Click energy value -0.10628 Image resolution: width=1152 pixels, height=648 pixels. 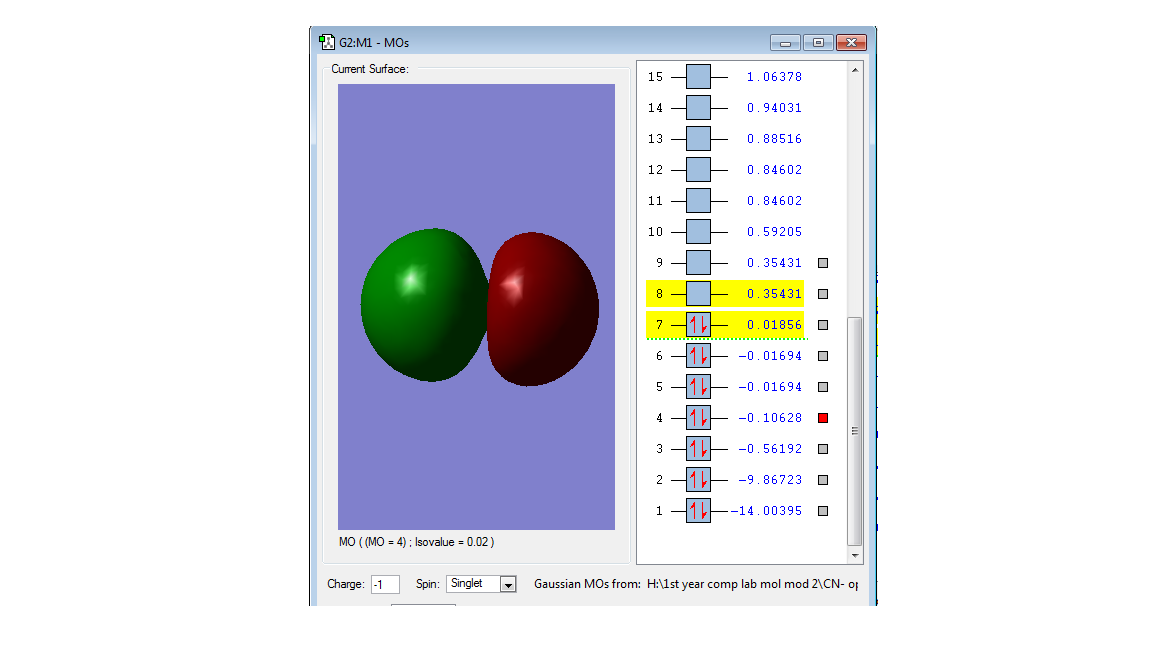[x=770, y=417]
